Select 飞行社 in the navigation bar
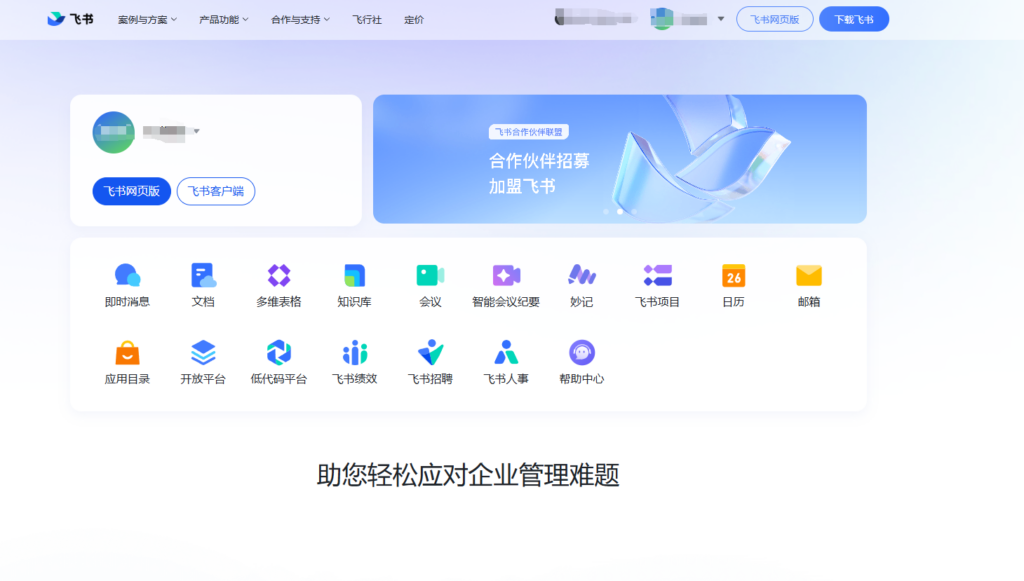 367,18
